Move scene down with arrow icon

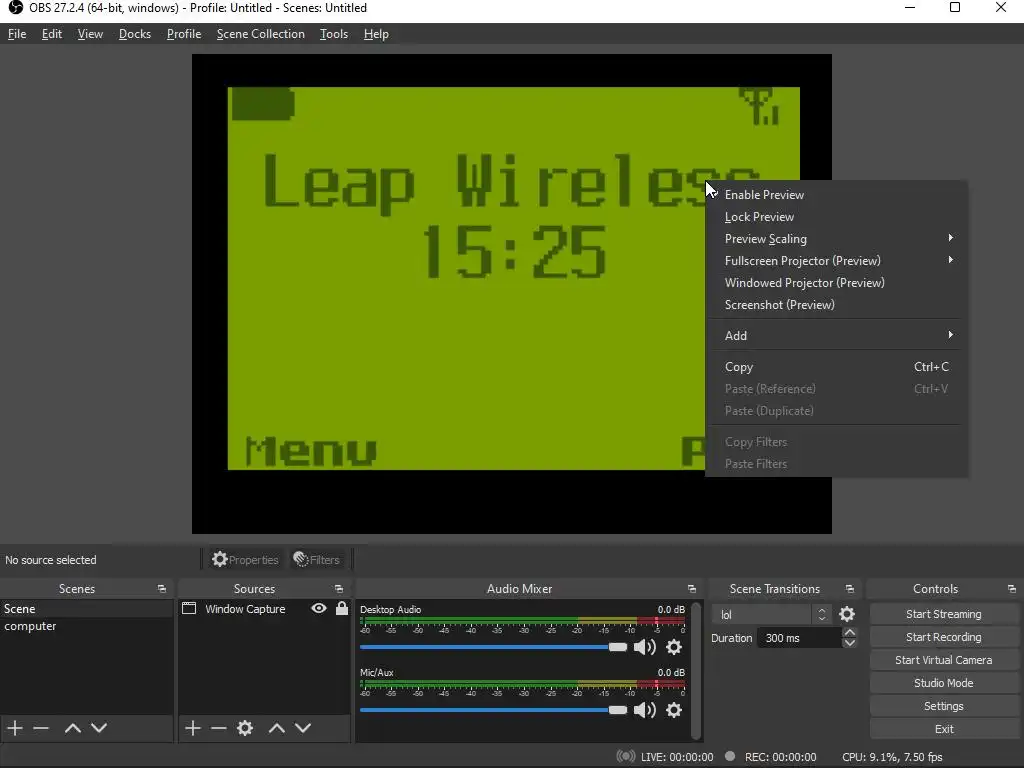click(x=99, y=728)
